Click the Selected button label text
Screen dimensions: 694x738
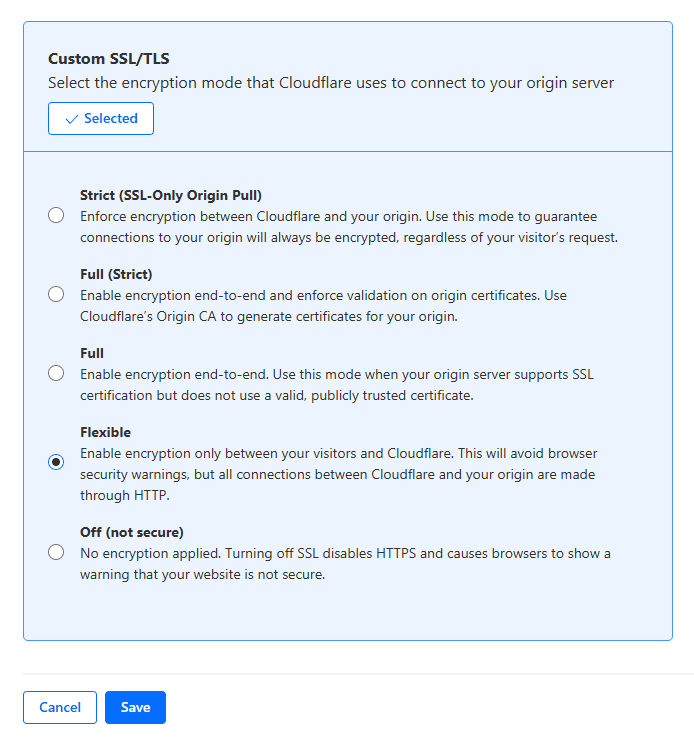point(110,118)
